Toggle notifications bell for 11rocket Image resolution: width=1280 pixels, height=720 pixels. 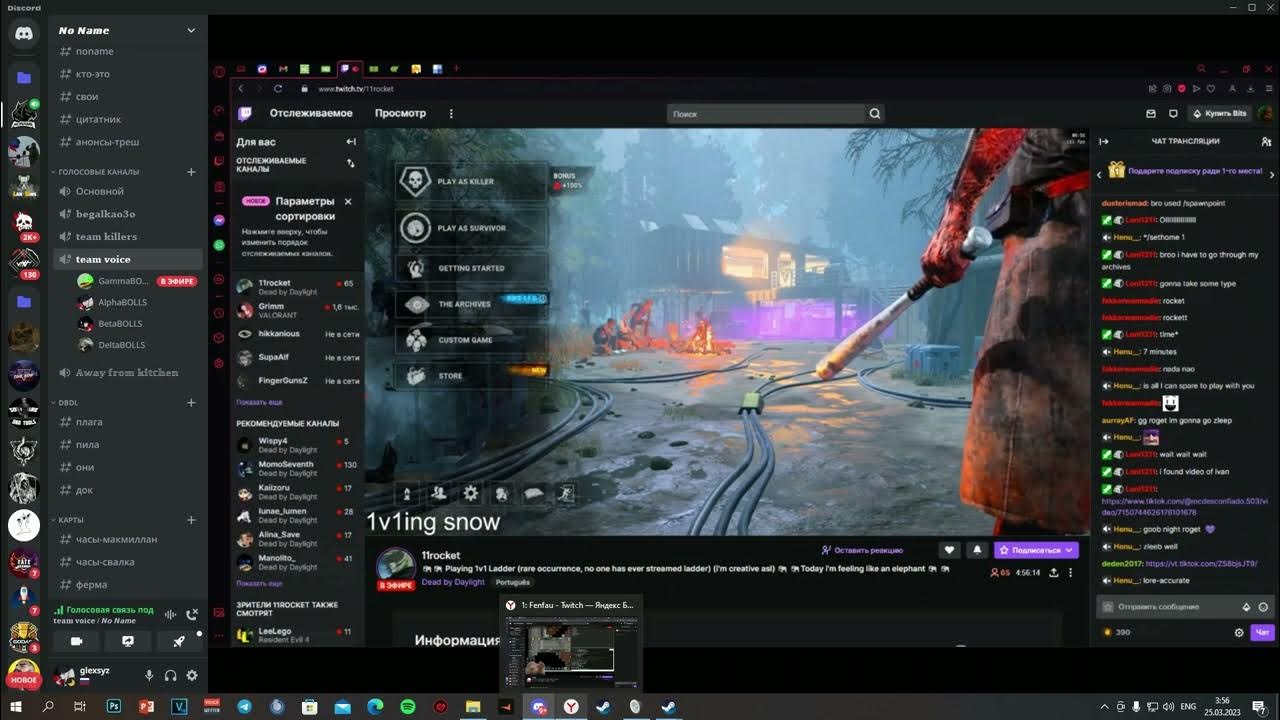coord(977,550)
